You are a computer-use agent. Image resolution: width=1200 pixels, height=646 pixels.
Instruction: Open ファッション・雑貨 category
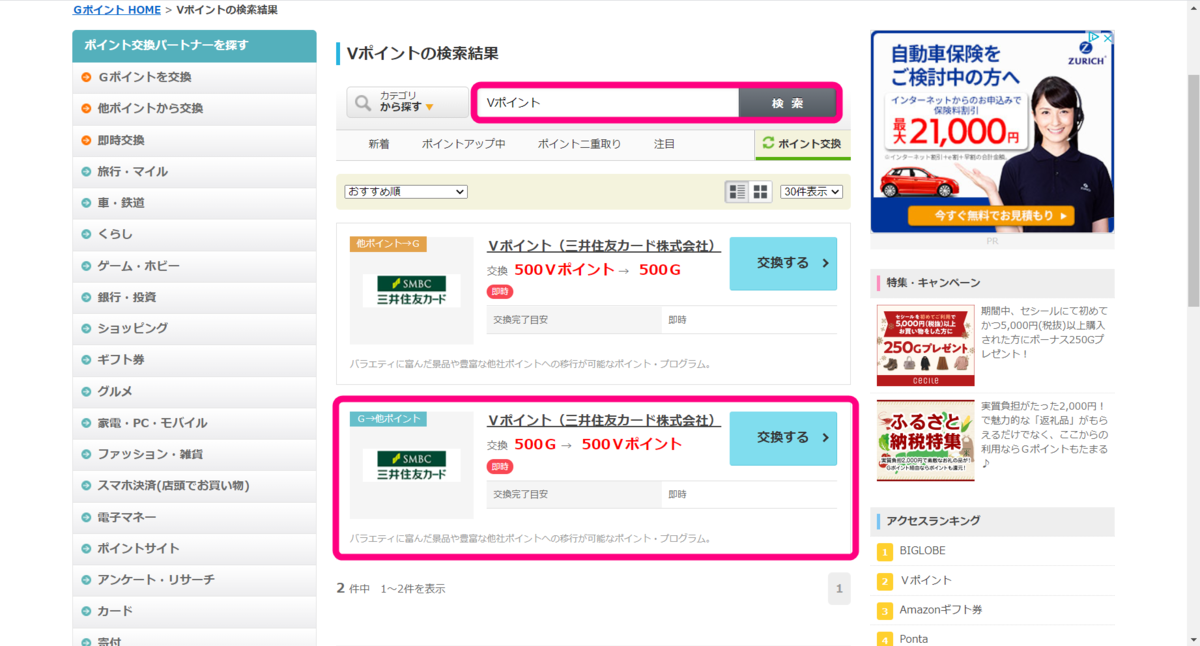[194, 454]
